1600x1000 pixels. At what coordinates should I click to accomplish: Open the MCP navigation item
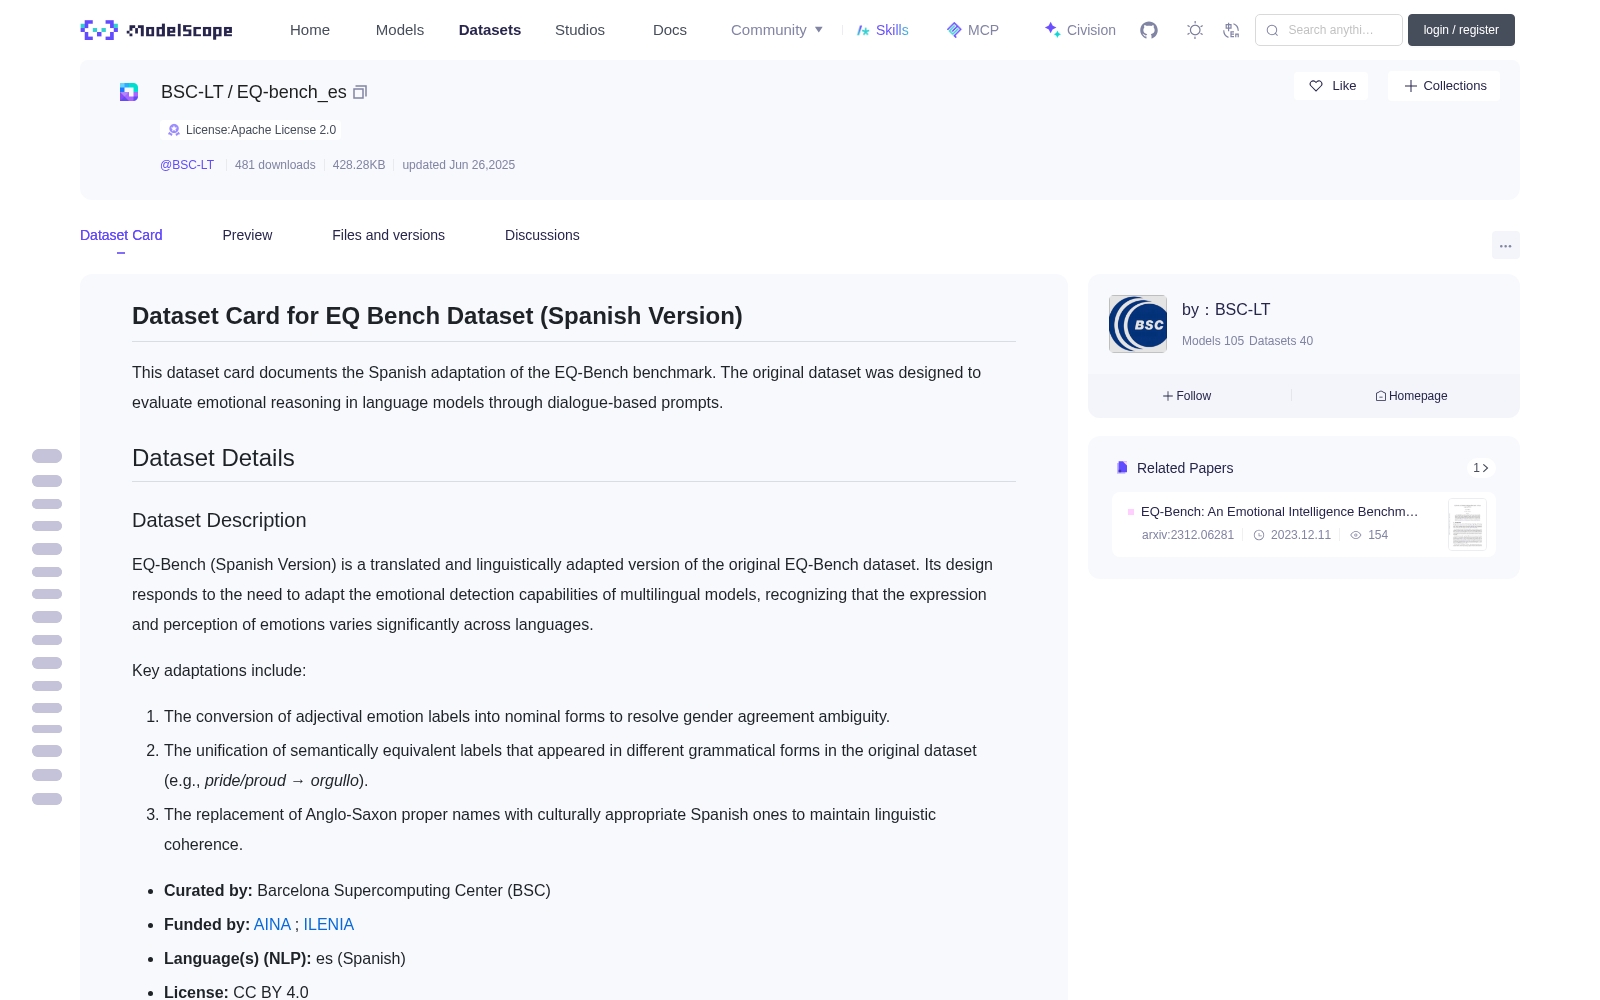pos(973,30)
